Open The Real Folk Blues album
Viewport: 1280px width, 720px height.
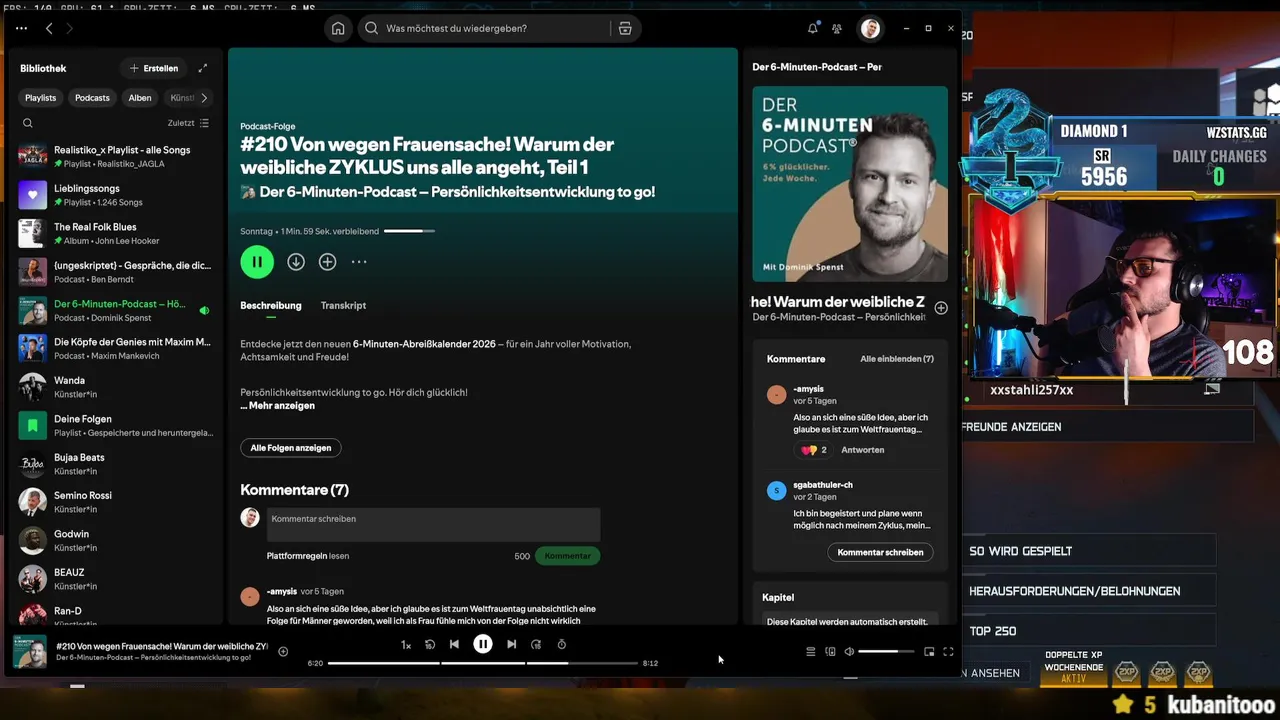(x=115, y=233)
